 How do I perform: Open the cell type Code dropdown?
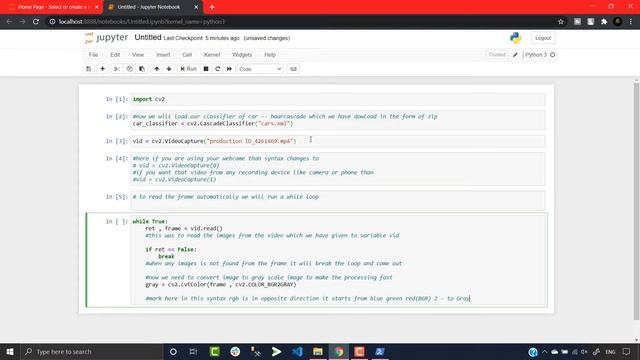point(260,69)
